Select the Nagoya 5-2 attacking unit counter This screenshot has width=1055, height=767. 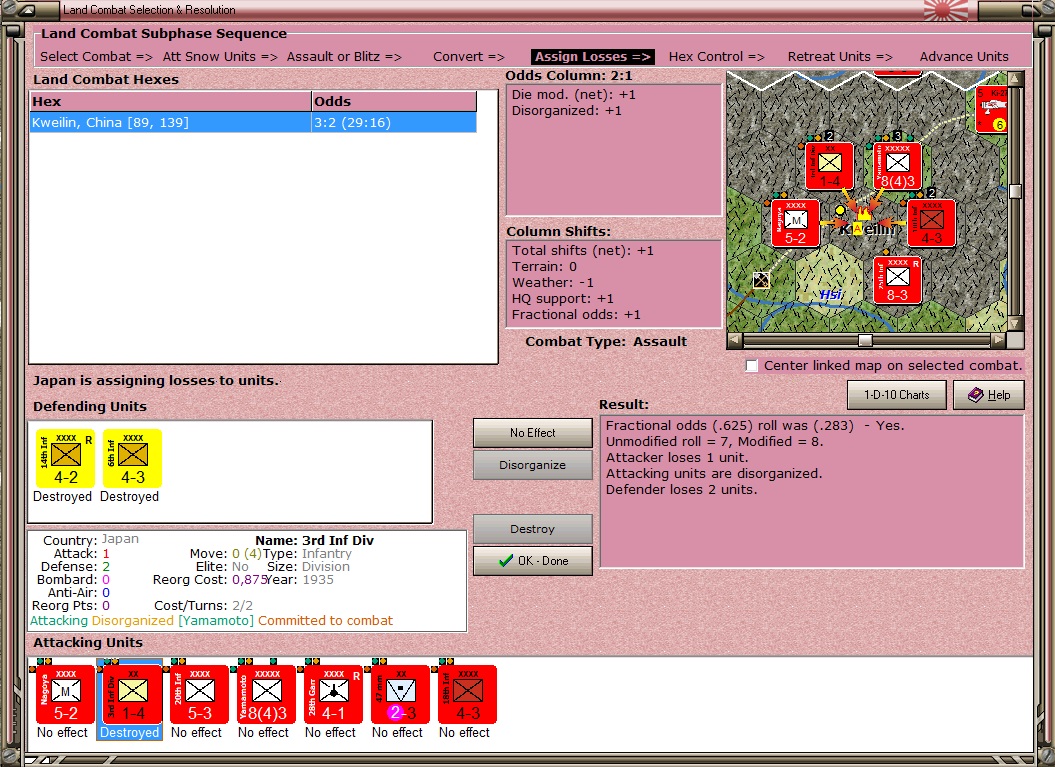tap(65, 694)
